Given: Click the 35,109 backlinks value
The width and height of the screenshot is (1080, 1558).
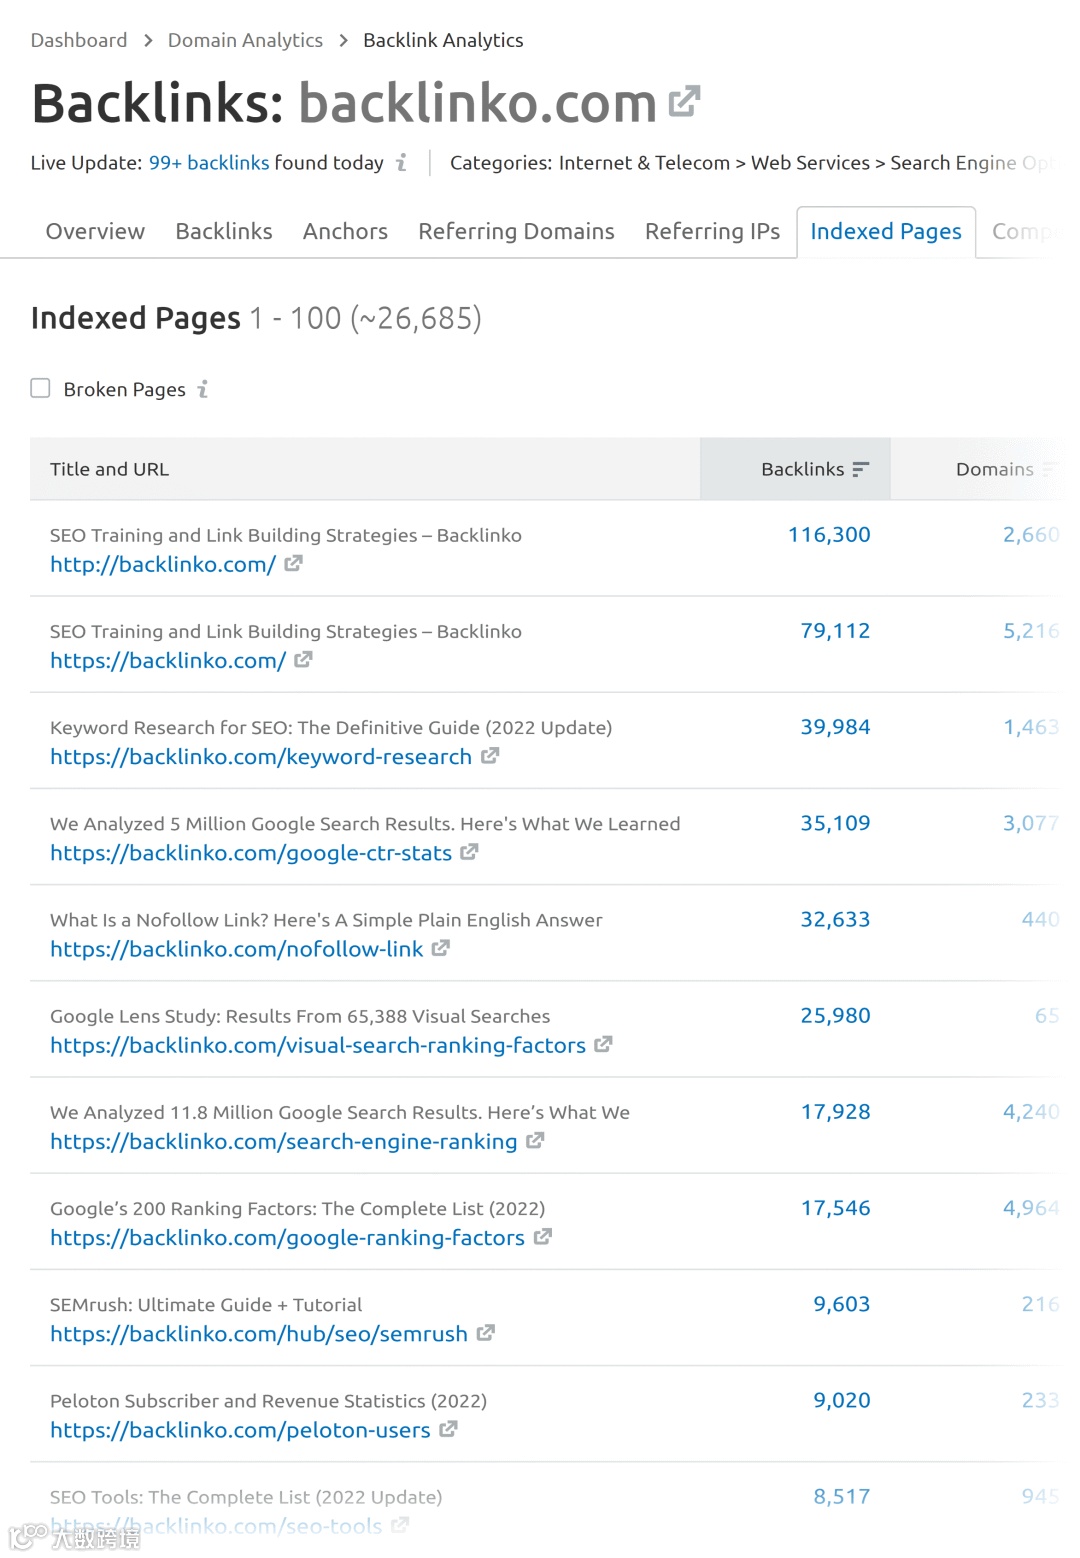Looking at the screenshot, I should tap(835, 822).
